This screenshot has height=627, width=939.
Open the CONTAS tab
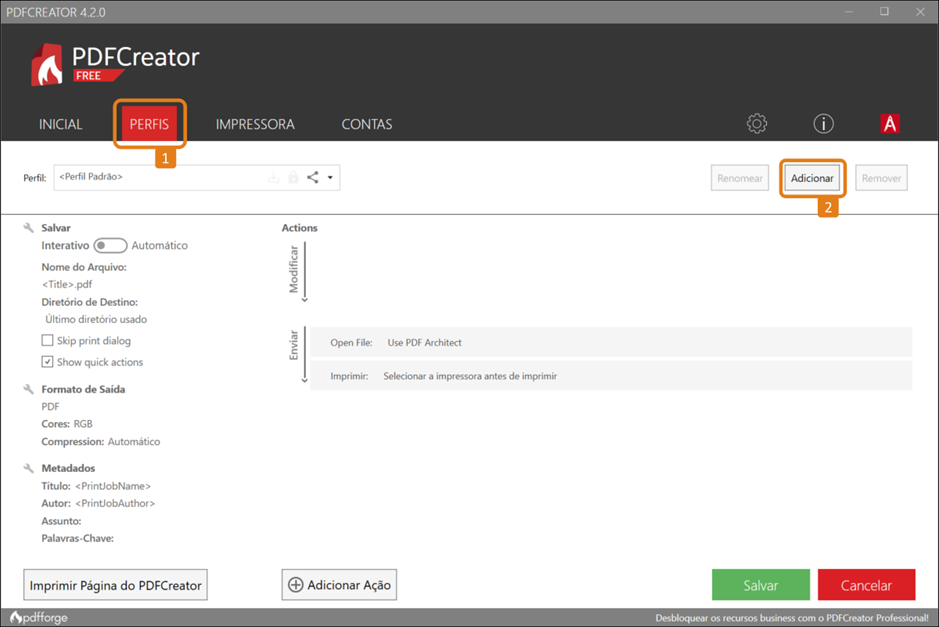click(367, 125)
